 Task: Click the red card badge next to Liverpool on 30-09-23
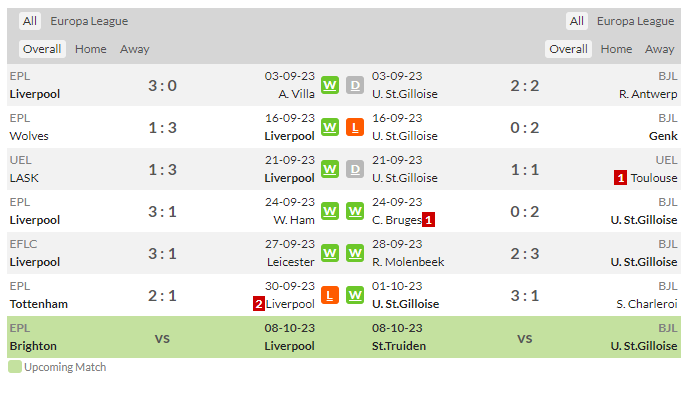click(259, 304)
